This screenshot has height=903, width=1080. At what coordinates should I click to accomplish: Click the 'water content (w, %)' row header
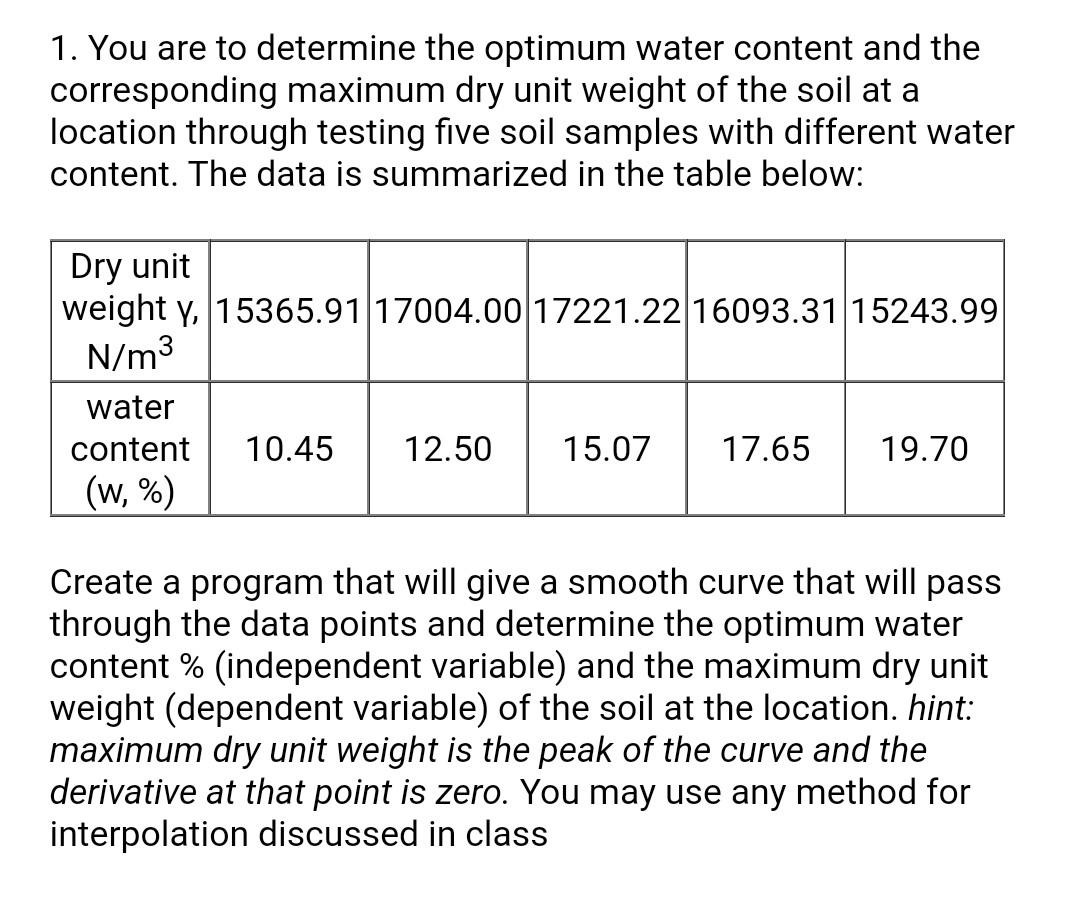tap(130, 448)
